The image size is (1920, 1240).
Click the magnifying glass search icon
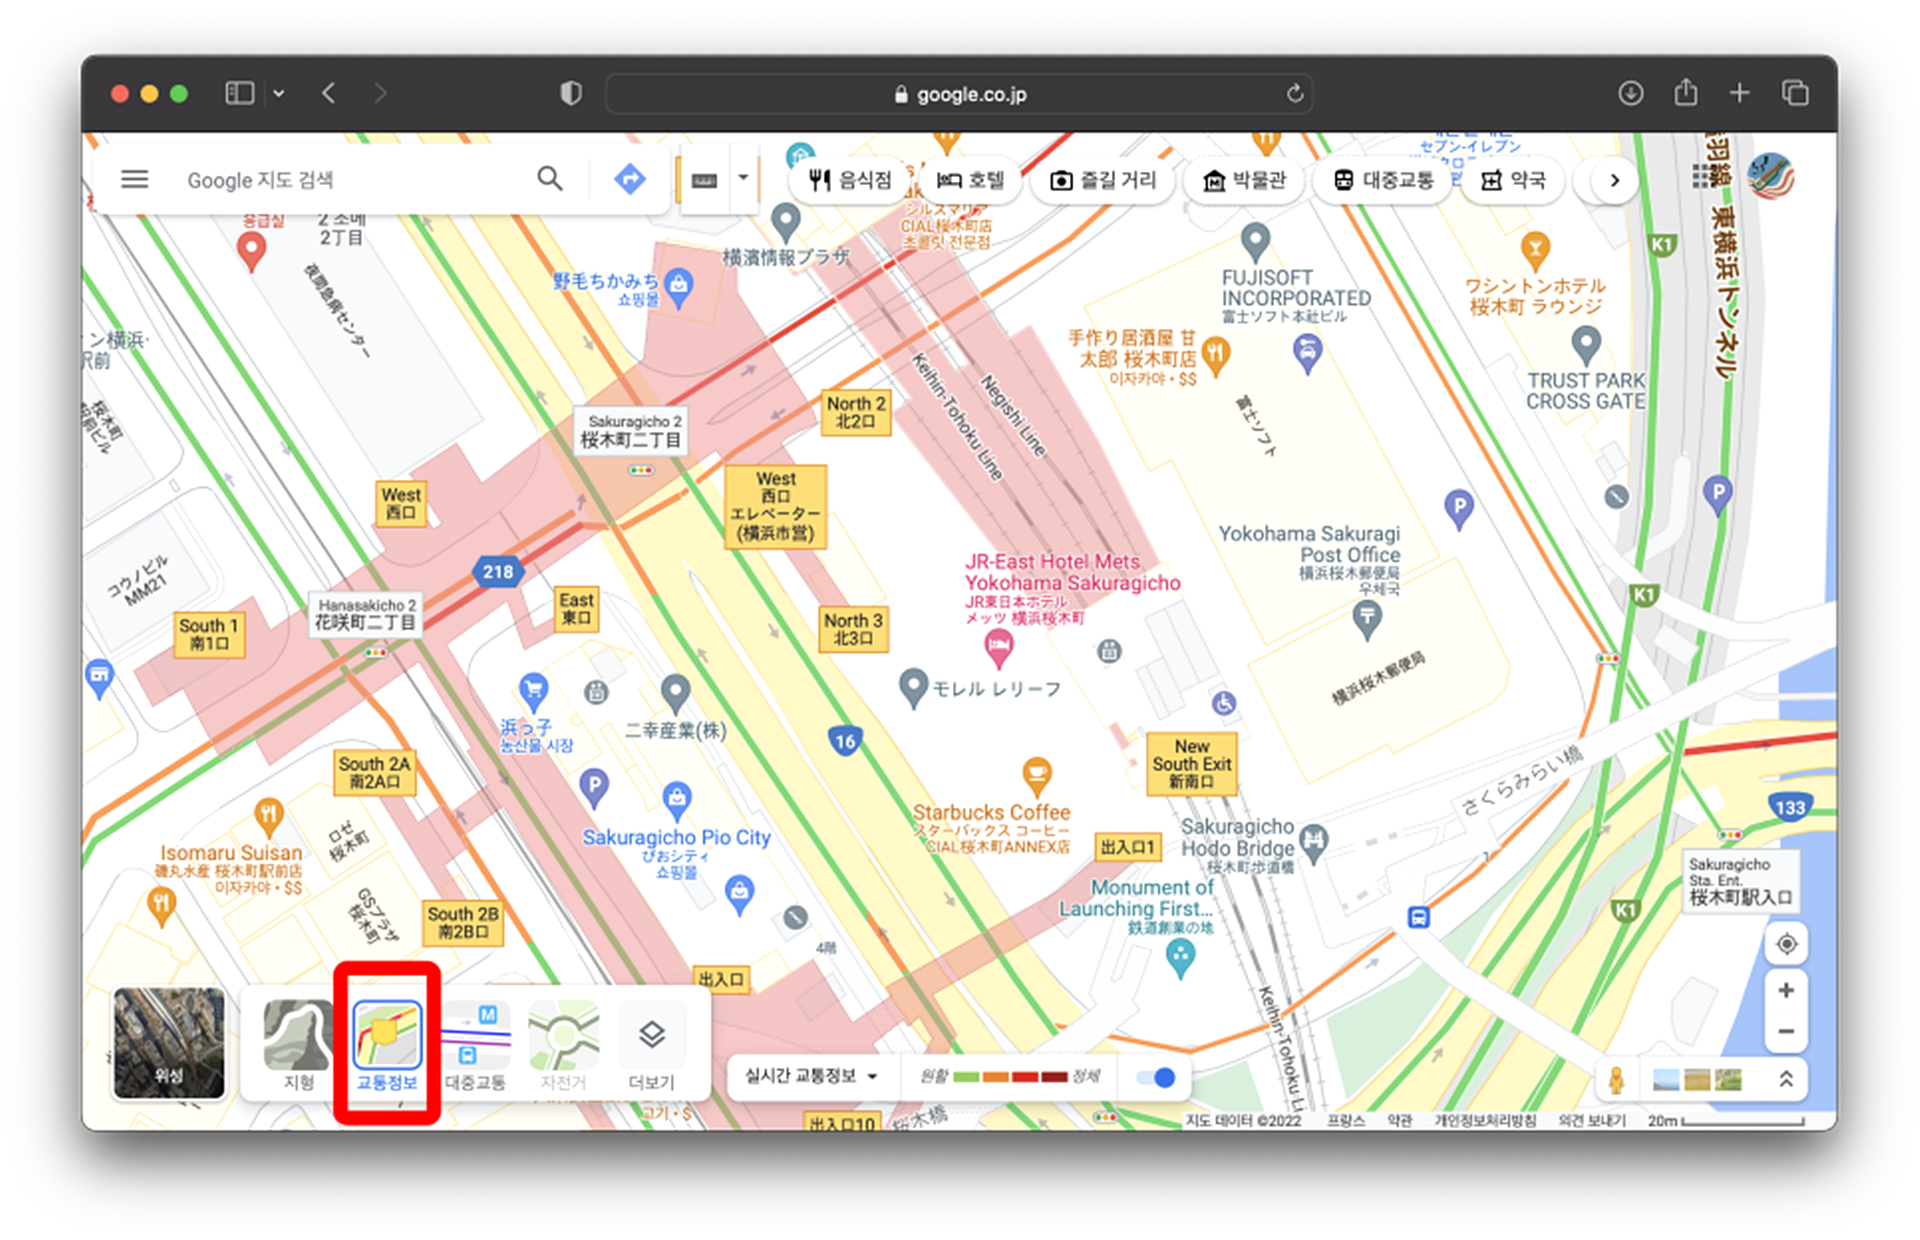[x=549, y=179]
